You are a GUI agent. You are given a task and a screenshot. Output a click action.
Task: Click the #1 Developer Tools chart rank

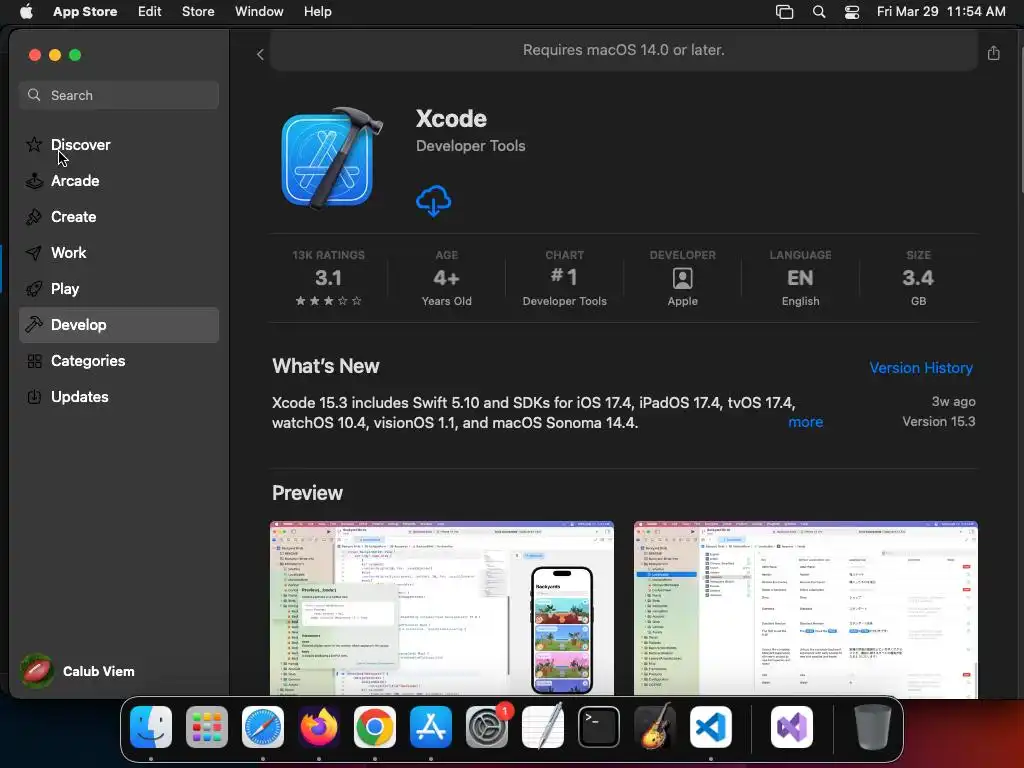click(x=564, y=278)
